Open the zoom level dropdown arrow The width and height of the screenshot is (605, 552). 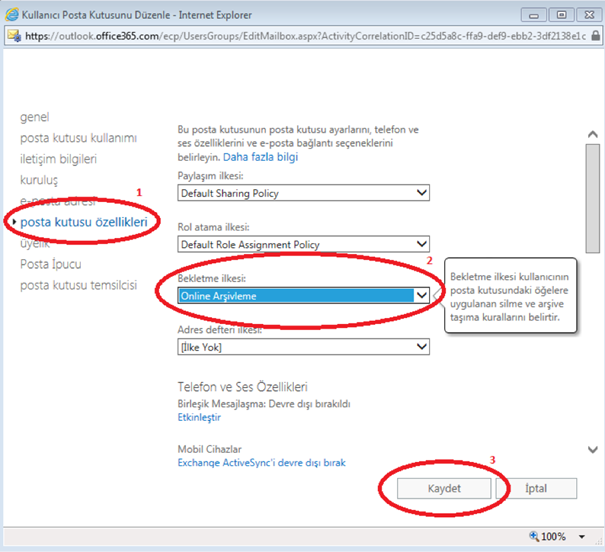click(582, 537)
